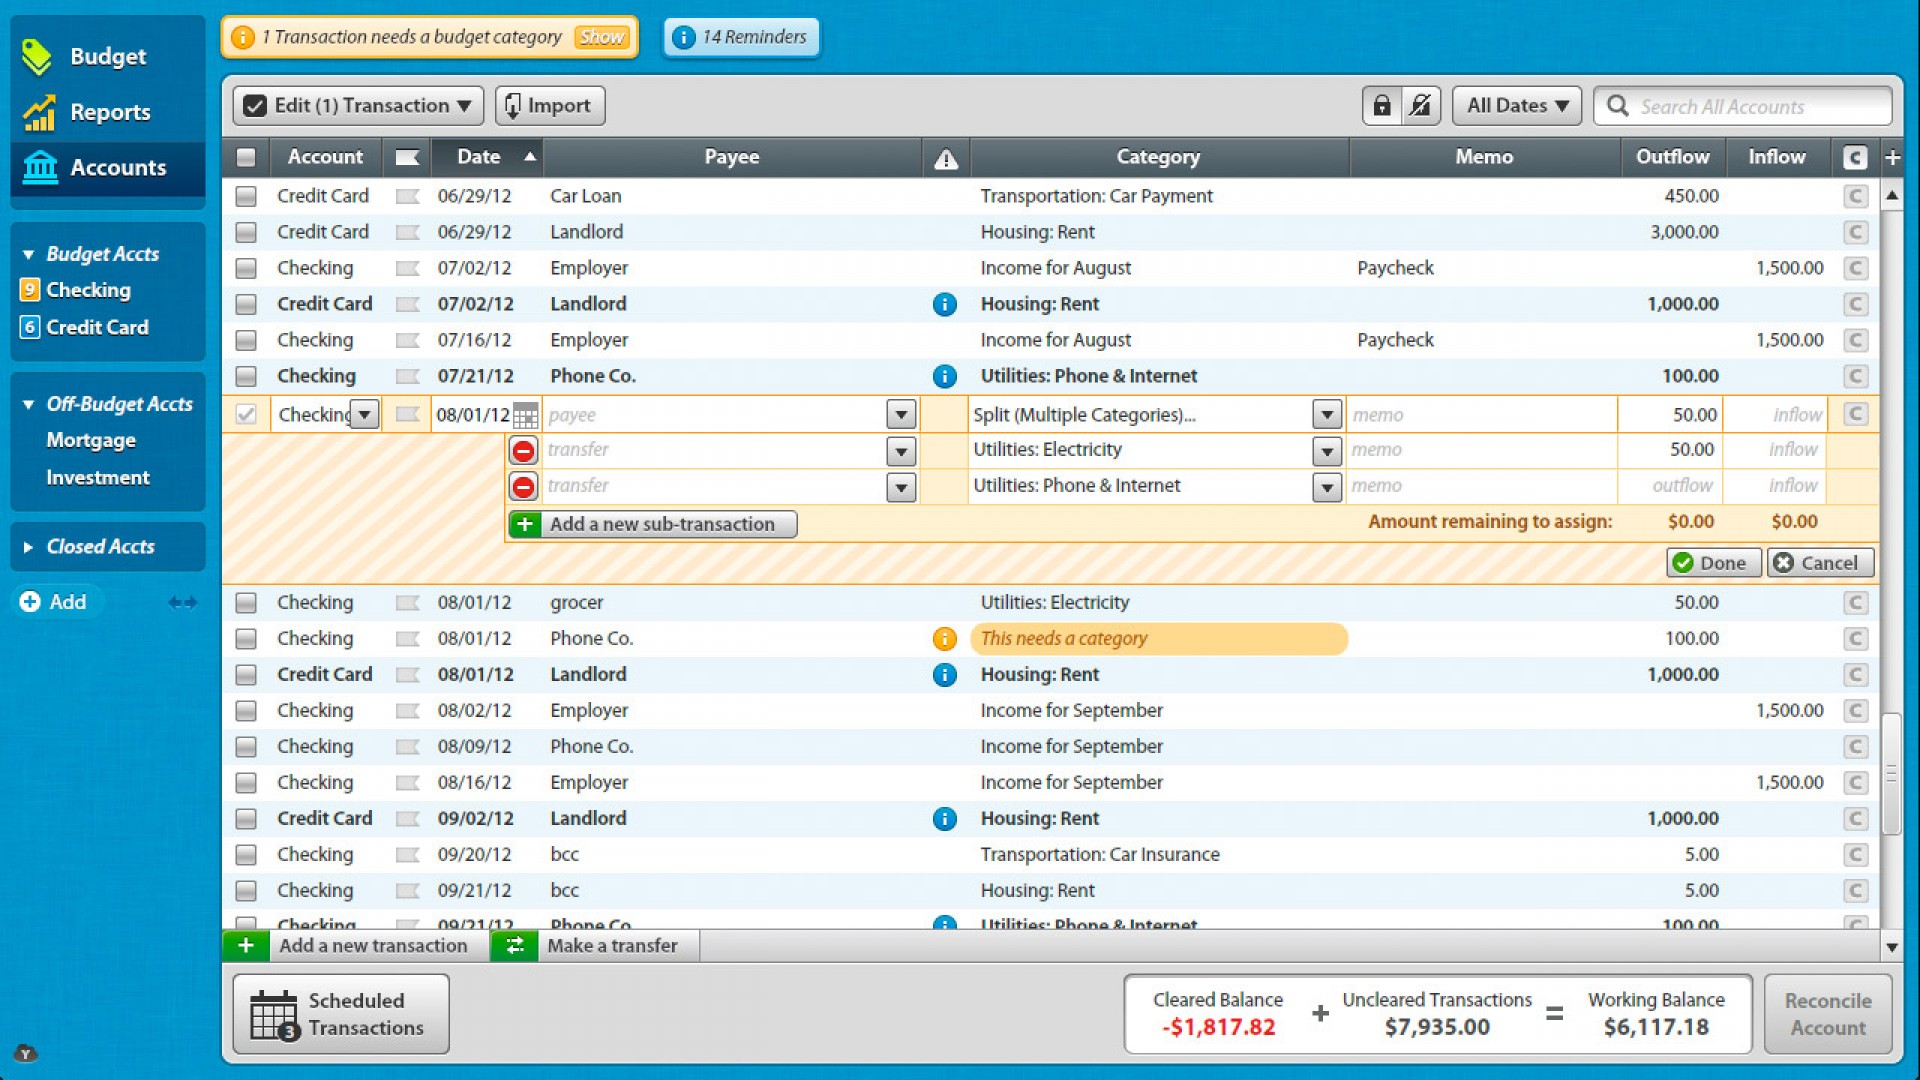This screenshot has height=1080, width=1920.
Task: Click Show on the budget category warning banner
Action: point(602,37)
